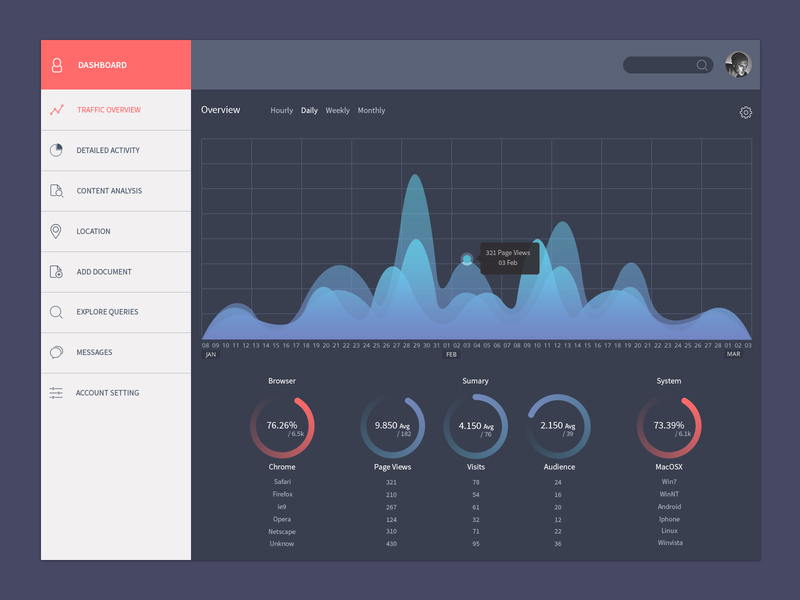Image resolution: width=800 pixels, height=600 pixels.
Task: Click the Visits value 95
Action: coord(476,544)
